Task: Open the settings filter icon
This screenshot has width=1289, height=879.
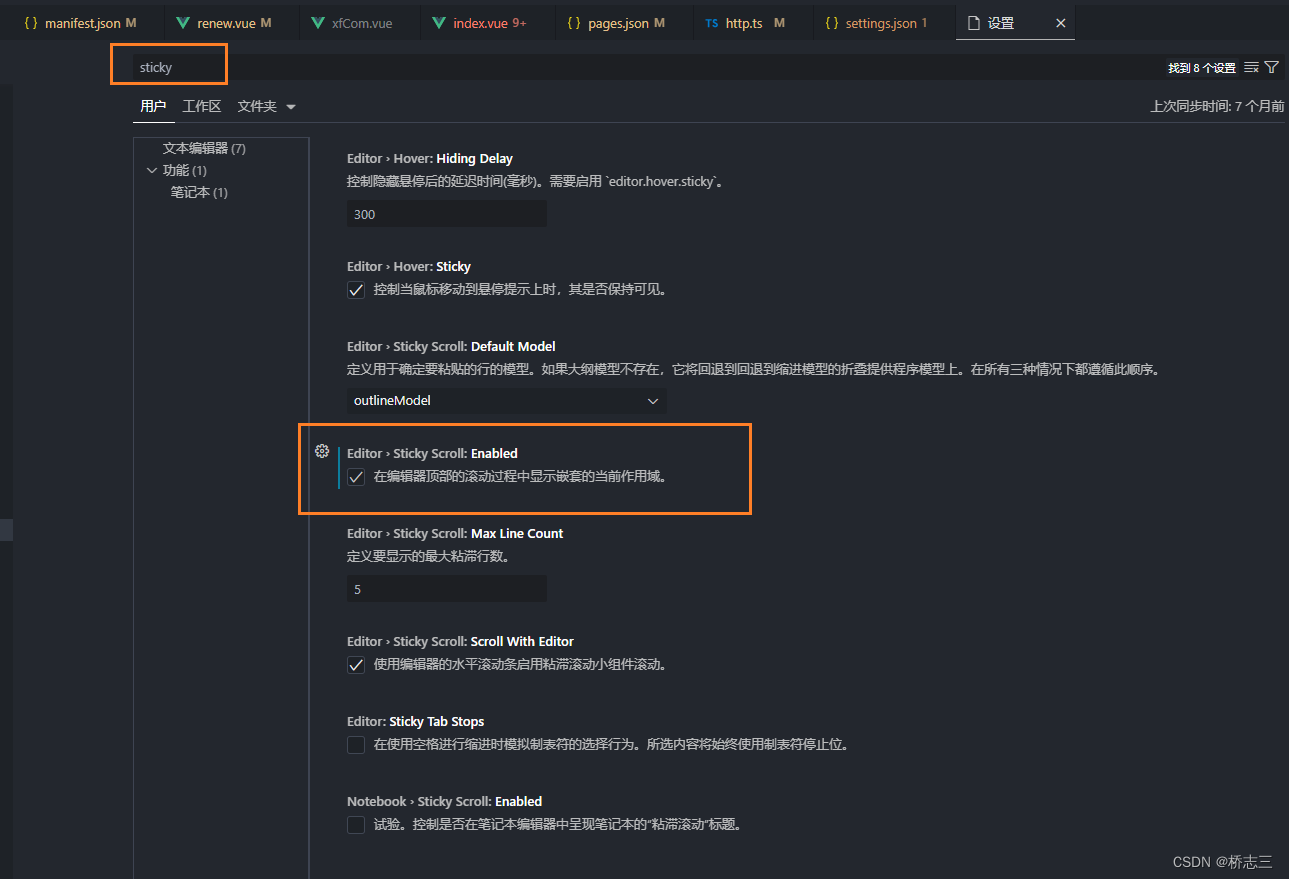Action: (x=1271, y=66)
